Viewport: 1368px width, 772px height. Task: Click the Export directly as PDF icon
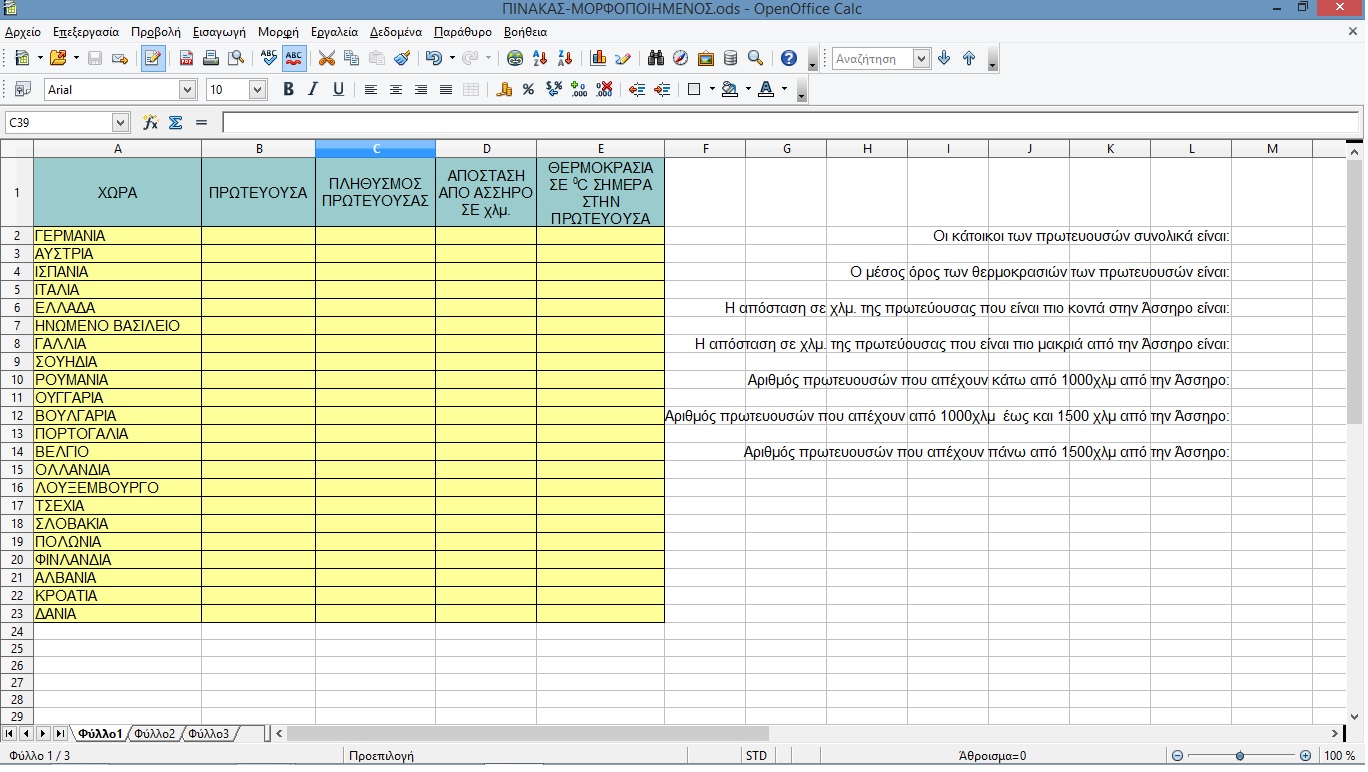pos(186,58)
